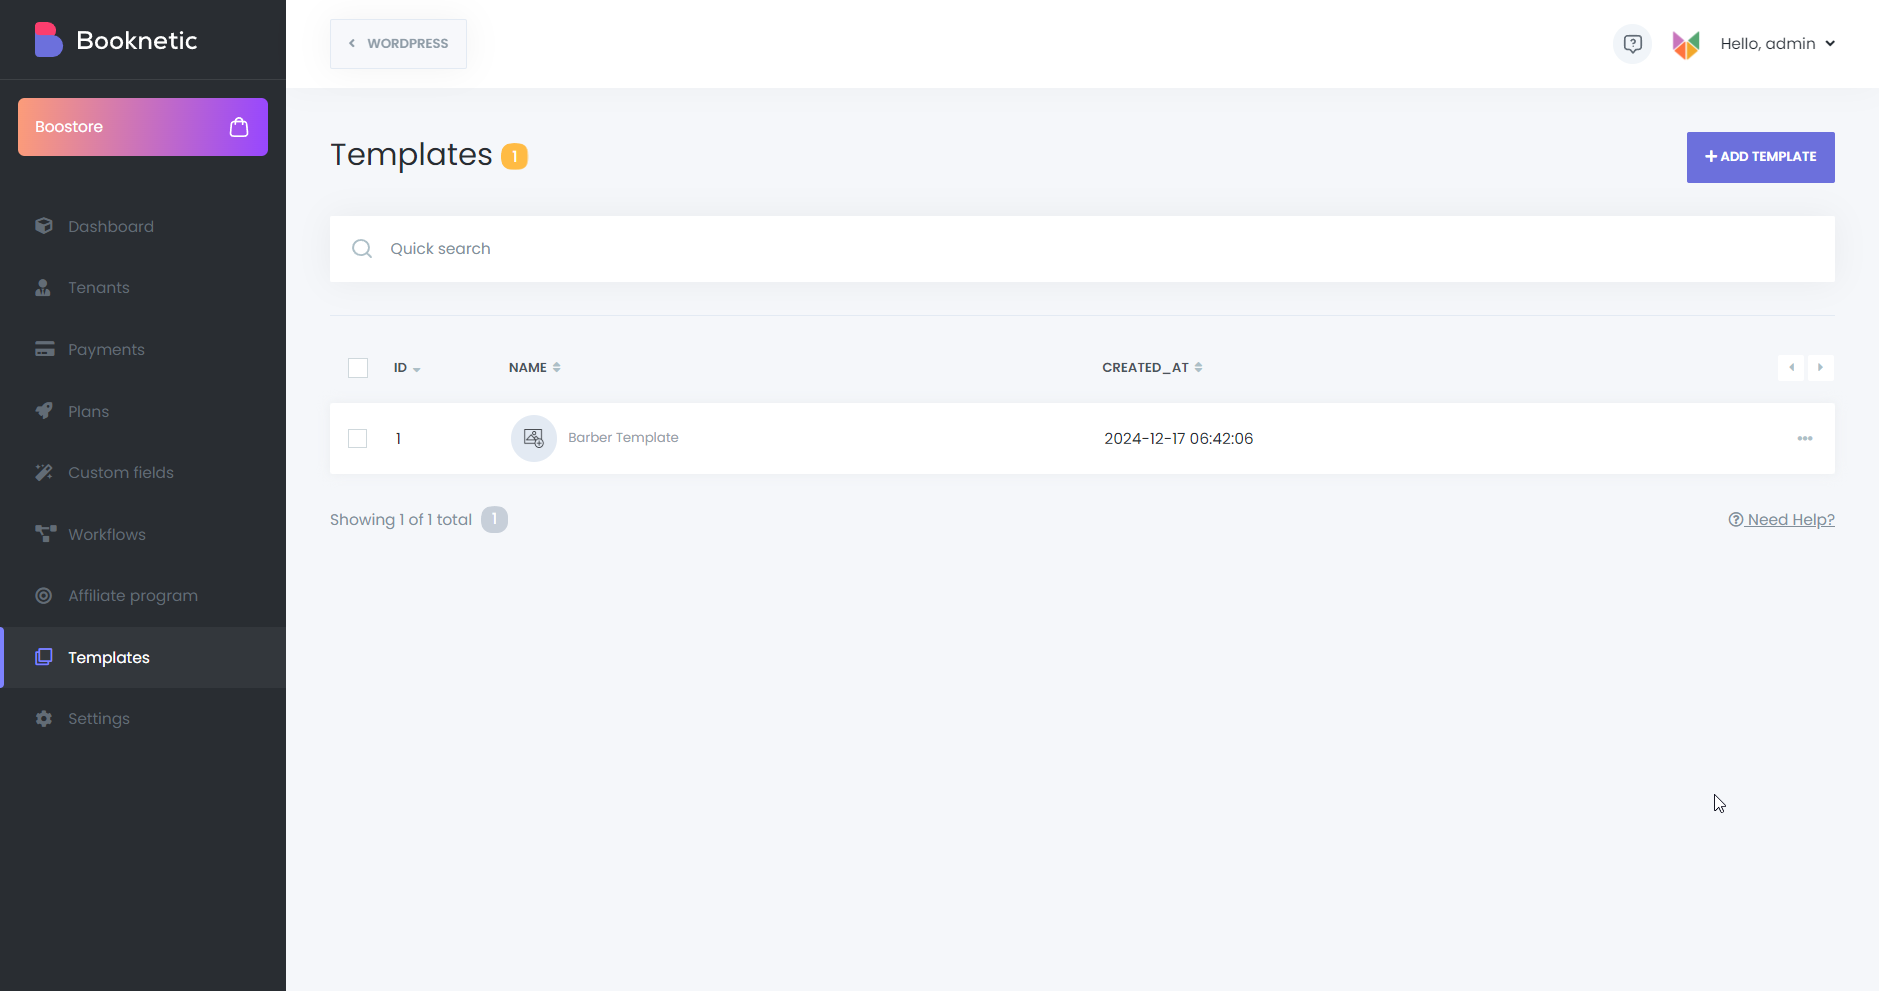This screenshot has width=1879, height=991.
Task: Click the Tenants person icon
Action: [44, 288]
